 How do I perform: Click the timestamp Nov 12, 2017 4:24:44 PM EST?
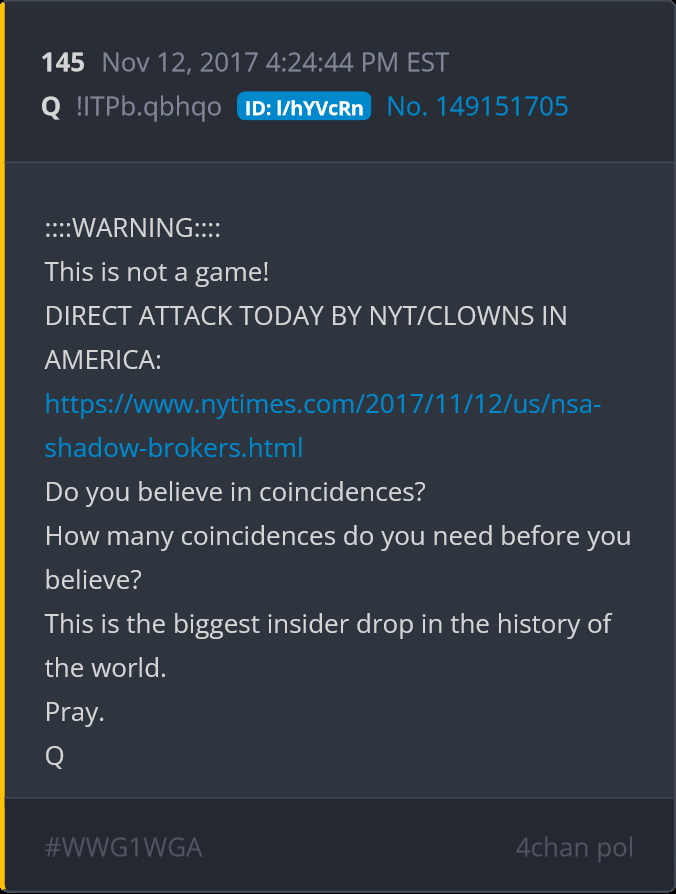[x=275, y=62]
